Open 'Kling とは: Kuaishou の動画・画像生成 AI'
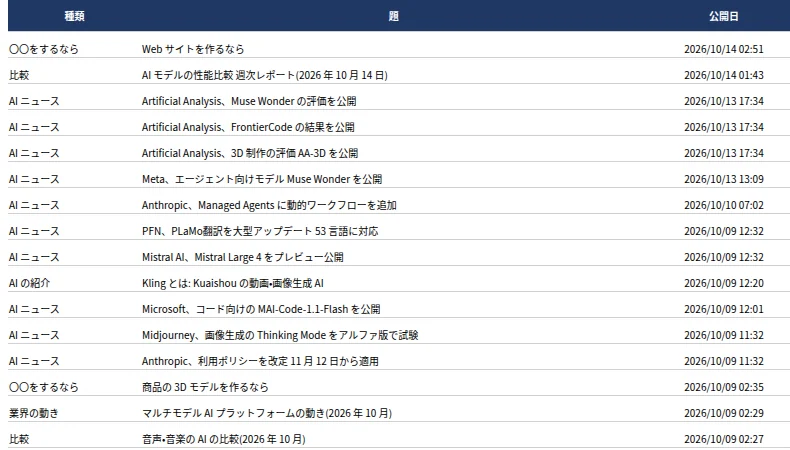 click(x=233, y=283)
